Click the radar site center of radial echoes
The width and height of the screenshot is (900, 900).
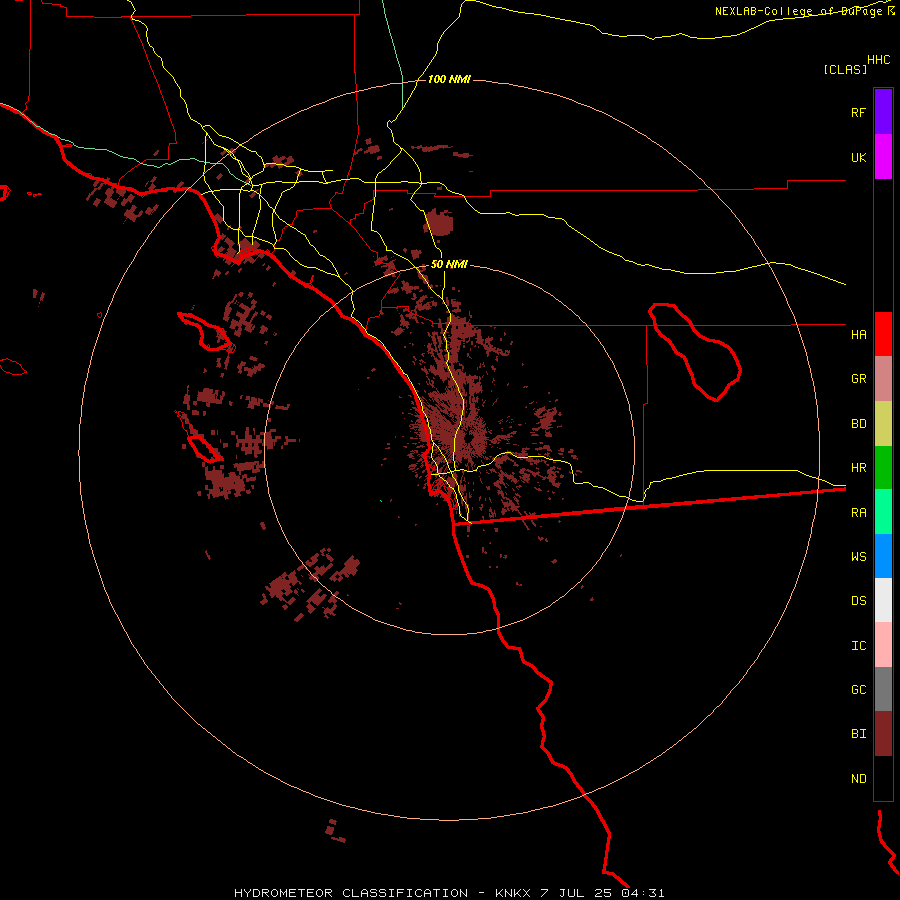click(470, 439)
